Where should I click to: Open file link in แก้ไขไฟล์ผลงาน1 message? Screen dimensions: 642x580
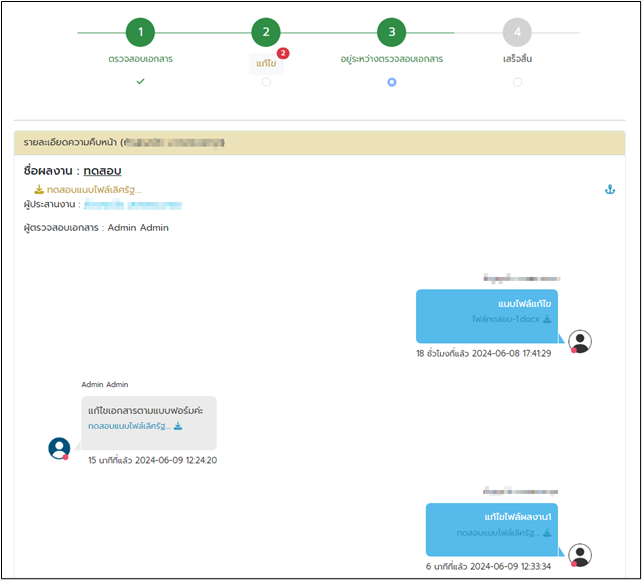tap(498, 533)
